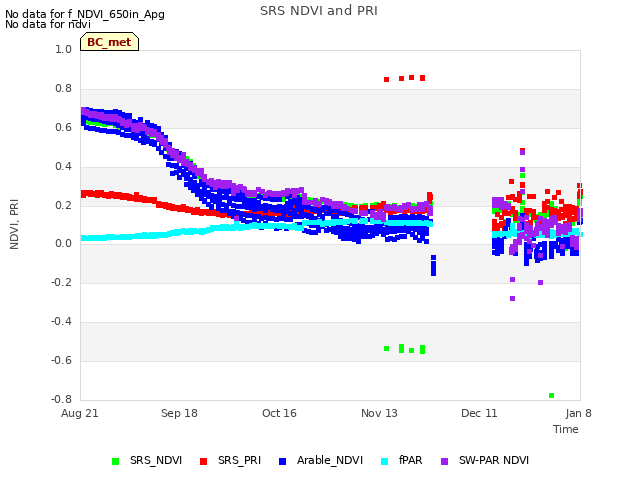Image resolution: width=640 pixels, height=480 pixels.
Task: Click the Nov 13 x-axis tick label
Action: pos(379,413)
